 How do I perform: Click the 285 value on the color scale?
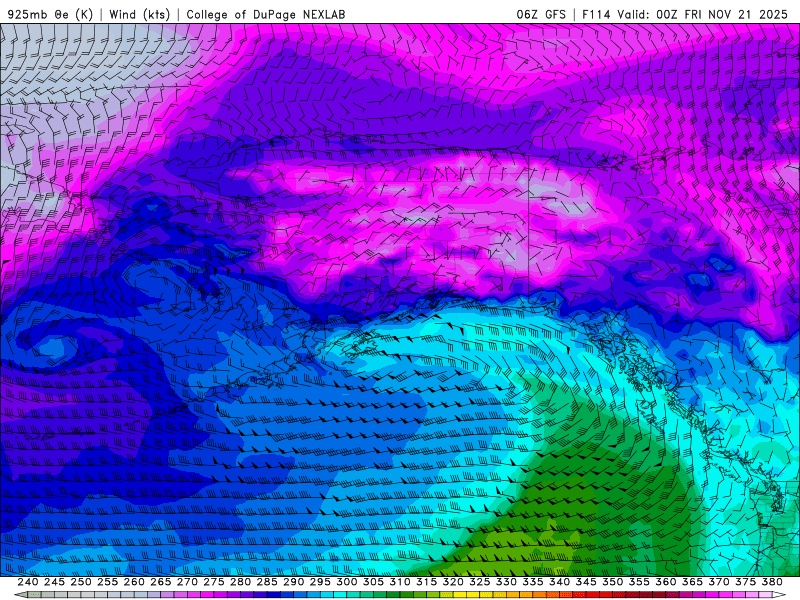(x=267, y=582)
